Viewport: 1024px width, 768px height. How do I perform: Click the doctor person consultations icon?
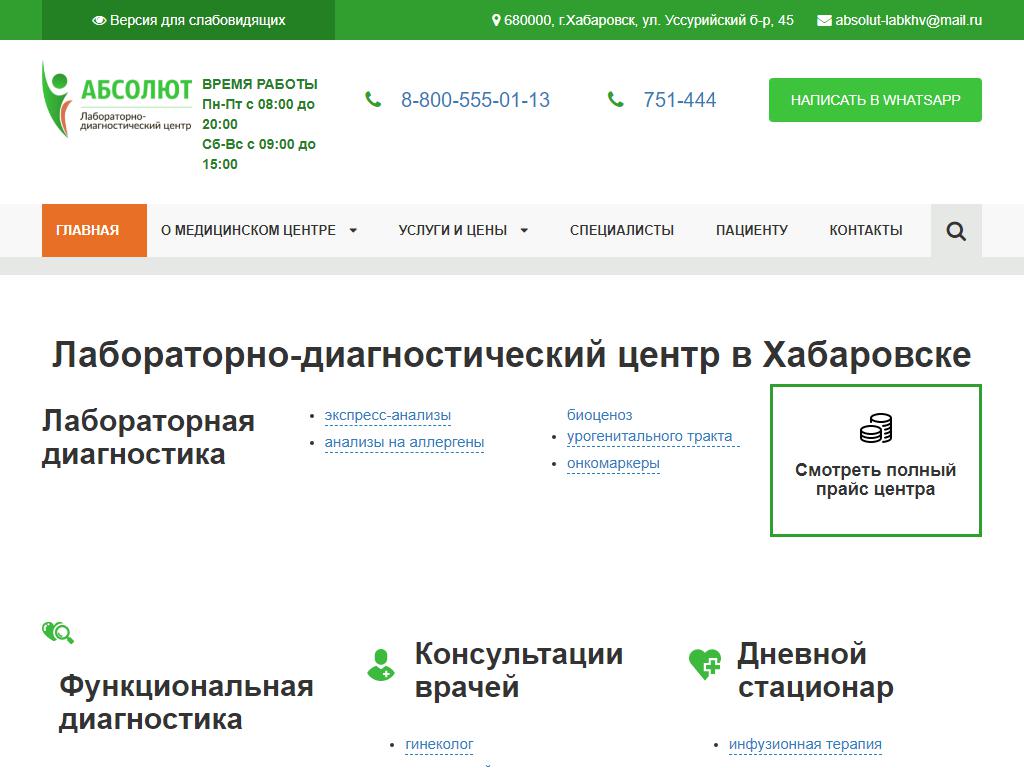coord(381,665)
